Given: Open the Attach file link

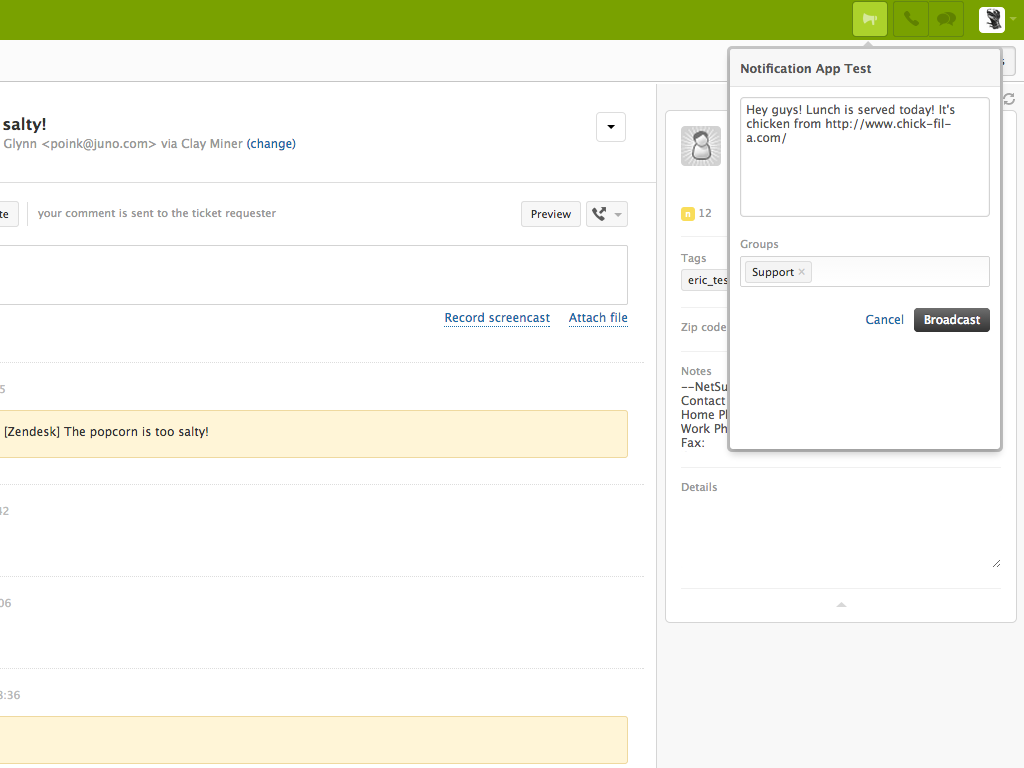Looking at the screenshot, I should [598, 317].
